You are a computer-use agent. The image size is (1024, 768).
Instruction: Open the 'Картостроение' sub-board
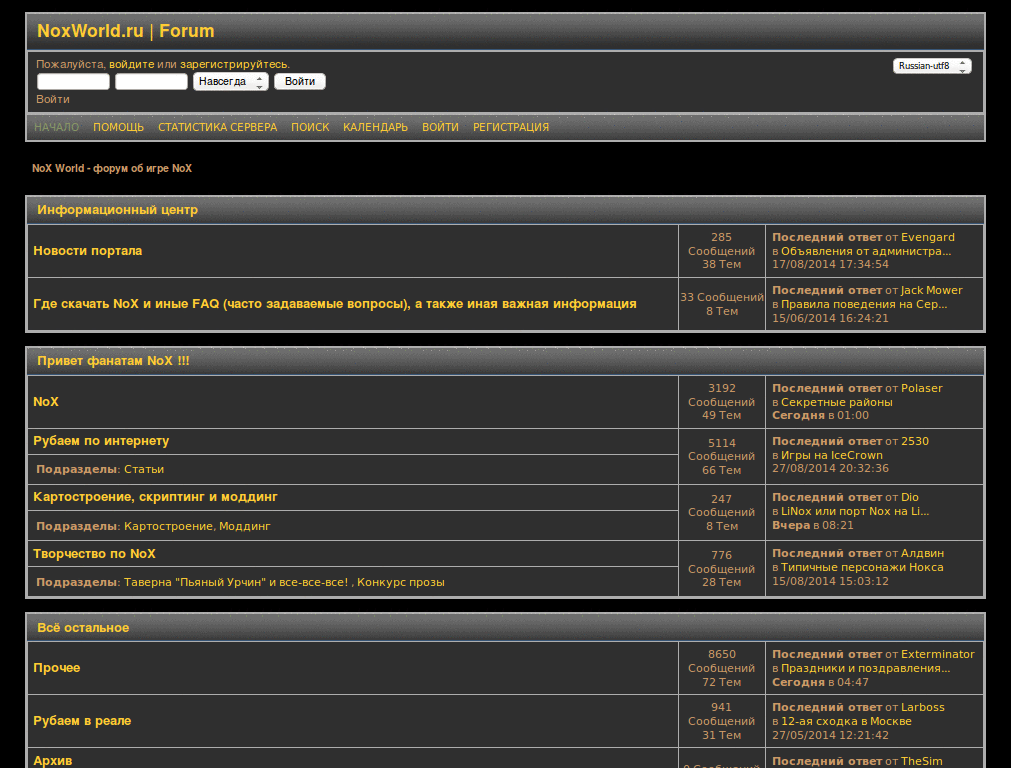(169, 526)
